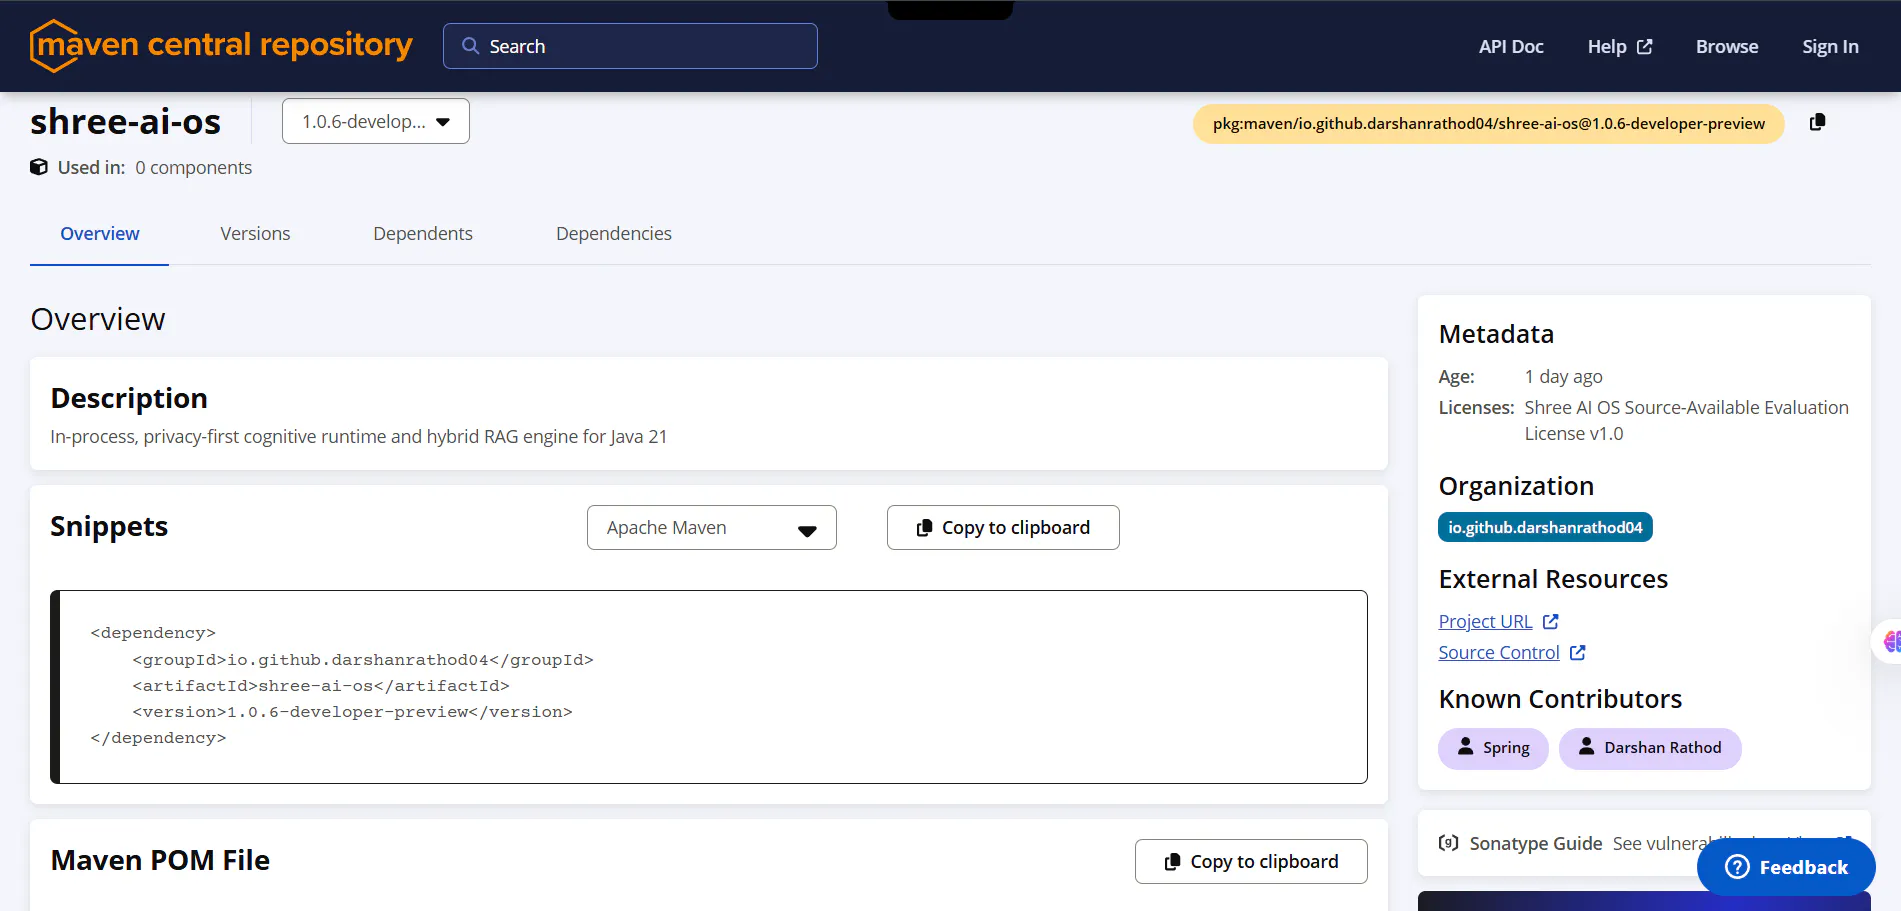Click the search magnifier icon
The height and width of the screenshot is (911, 1901).
click(470, 46)
